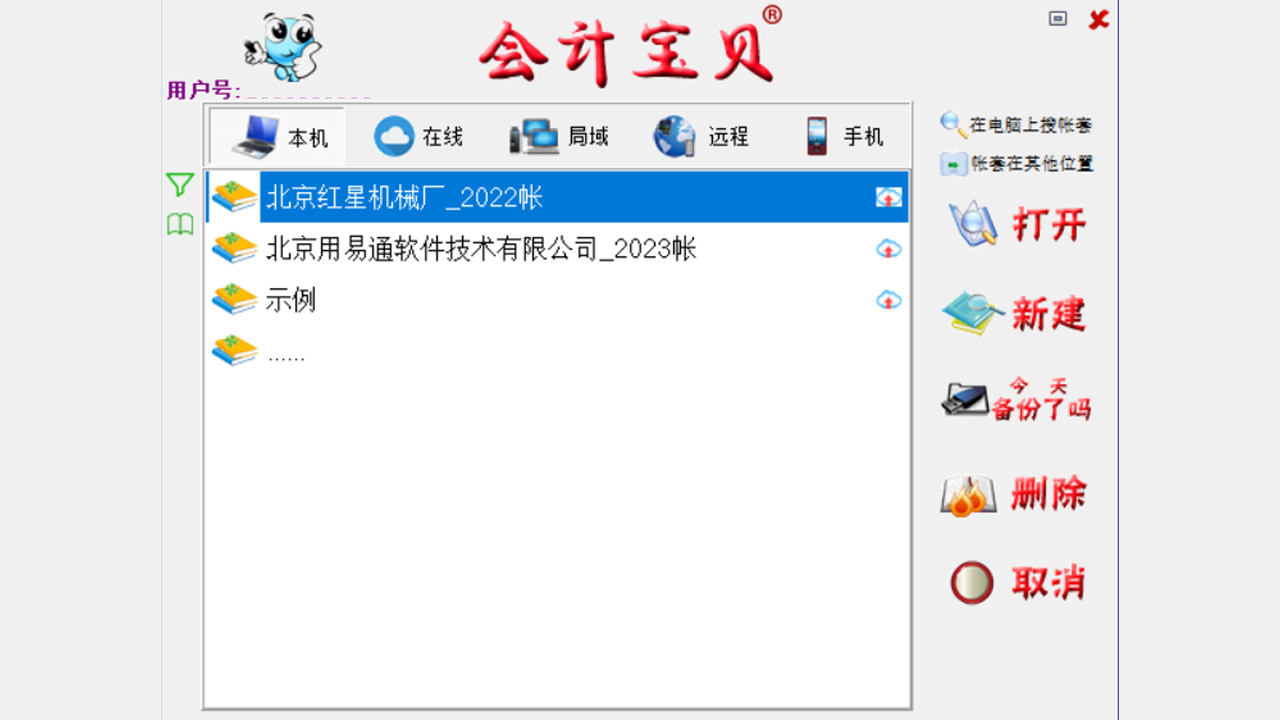Select account 北京红星机械厂_2022帐
Viewport: 1280px width, 720px height.
pos(557,197)
